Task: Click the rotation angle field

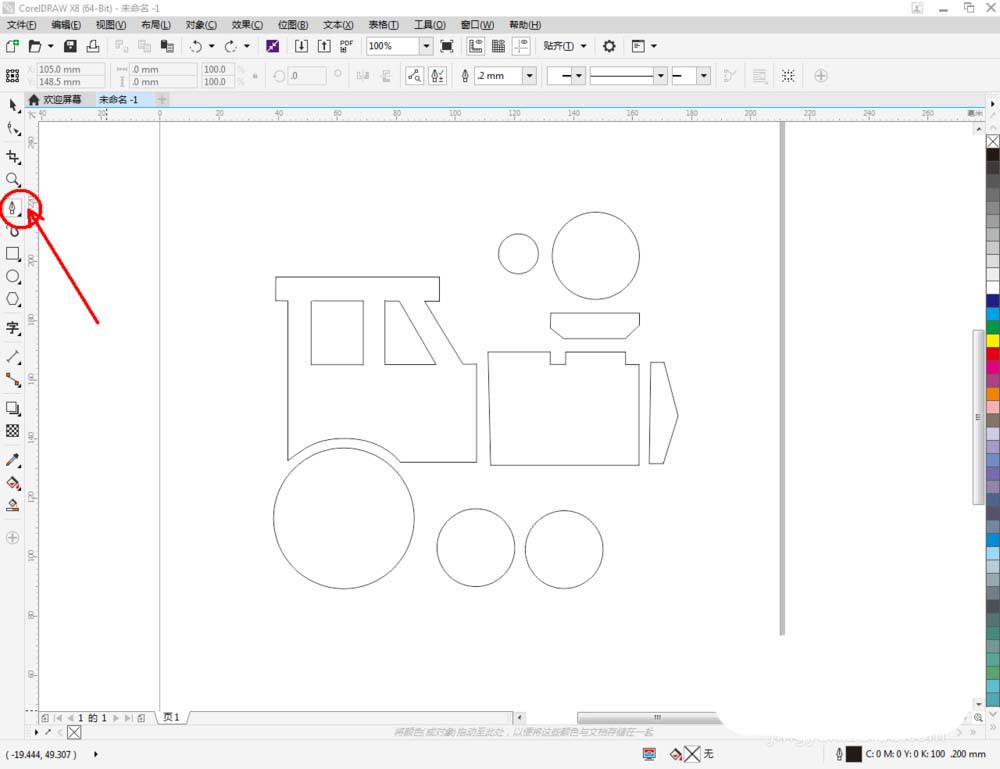Action: point(306,76)
